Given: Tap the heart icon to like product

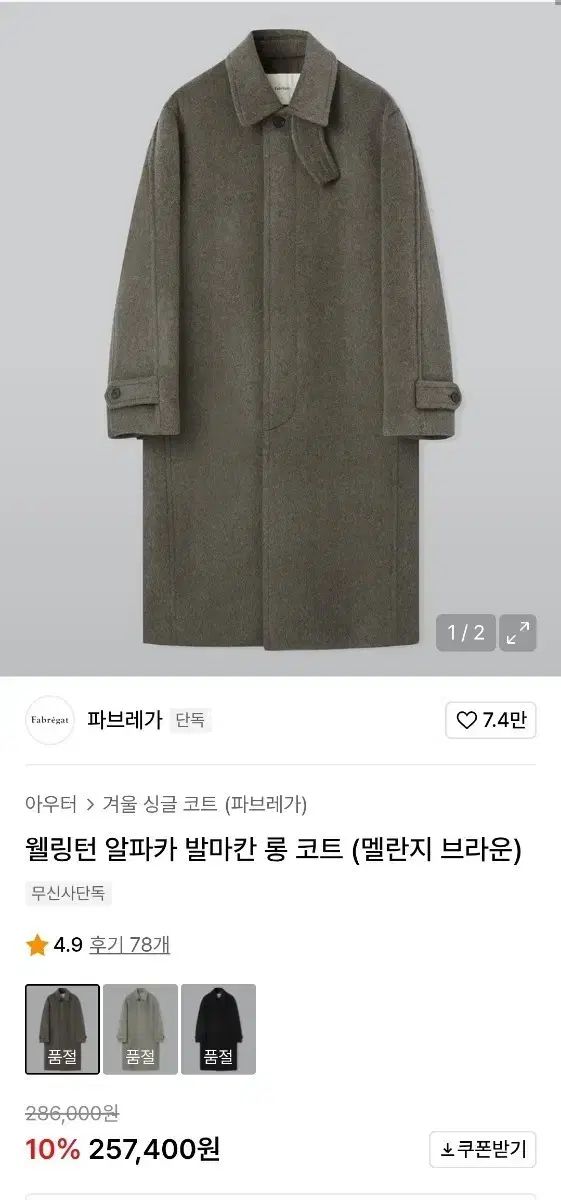Looking at the screenshot, I should click(x=467, y=720).
